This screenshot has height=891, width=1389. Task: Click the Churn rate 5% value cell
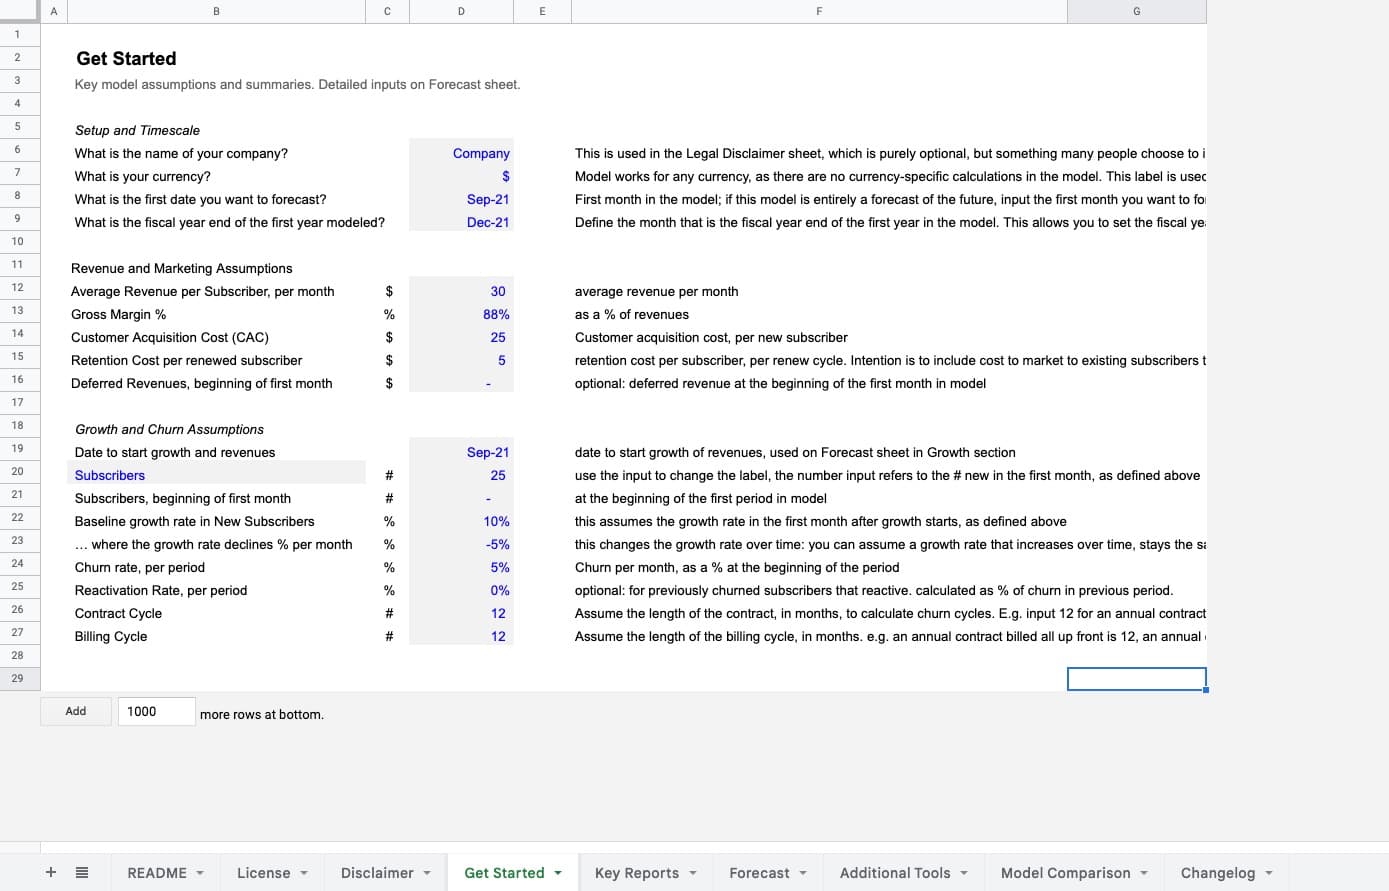pyautogui.click(x=461, y=567)
